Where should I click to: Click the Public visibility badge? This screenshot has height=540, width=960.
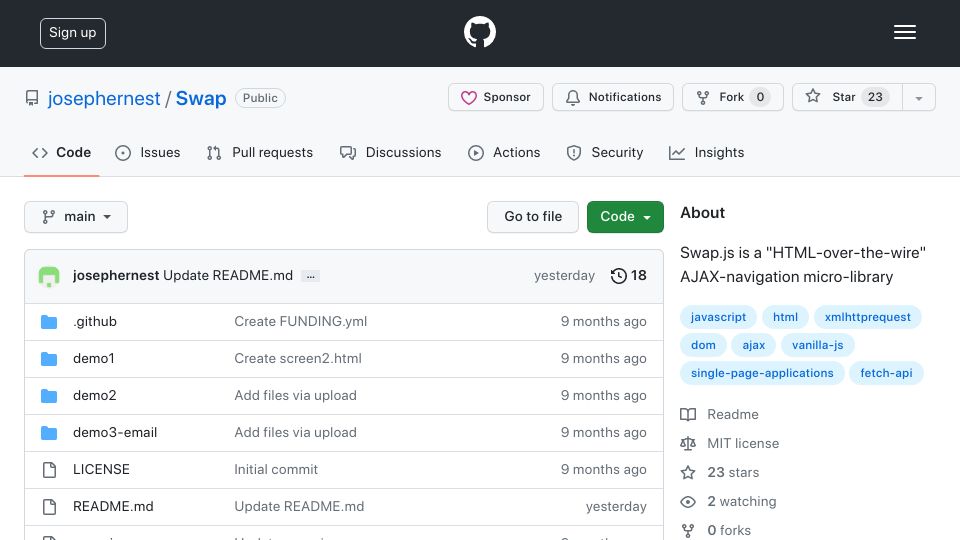[x=260, y=98]
